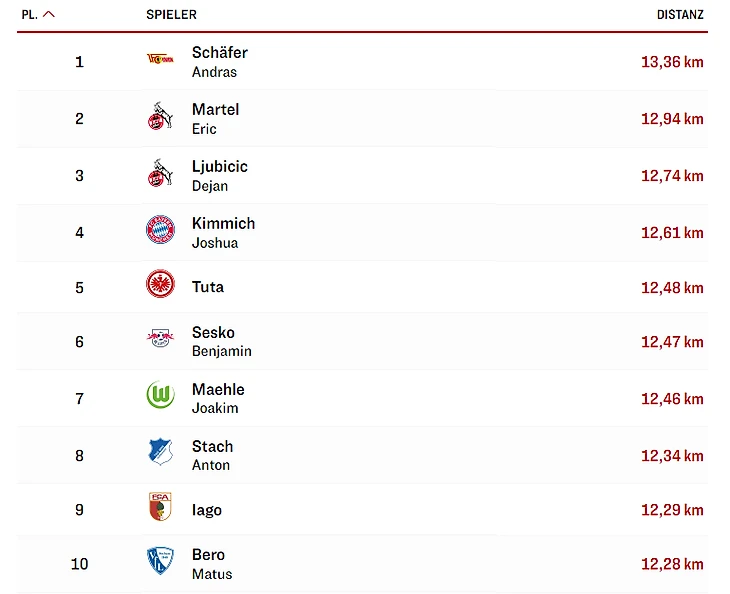Click the FC Augsburg club logo
The image size is (730, 594).
[x=160, y=509]
